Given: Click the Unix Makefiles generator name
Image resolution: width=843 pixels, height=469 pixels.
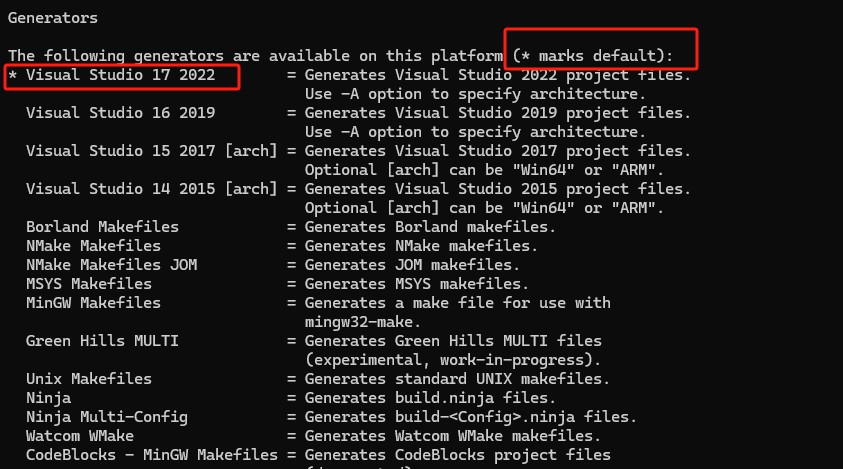Looking at the screenshot, I should coord(89,379).
